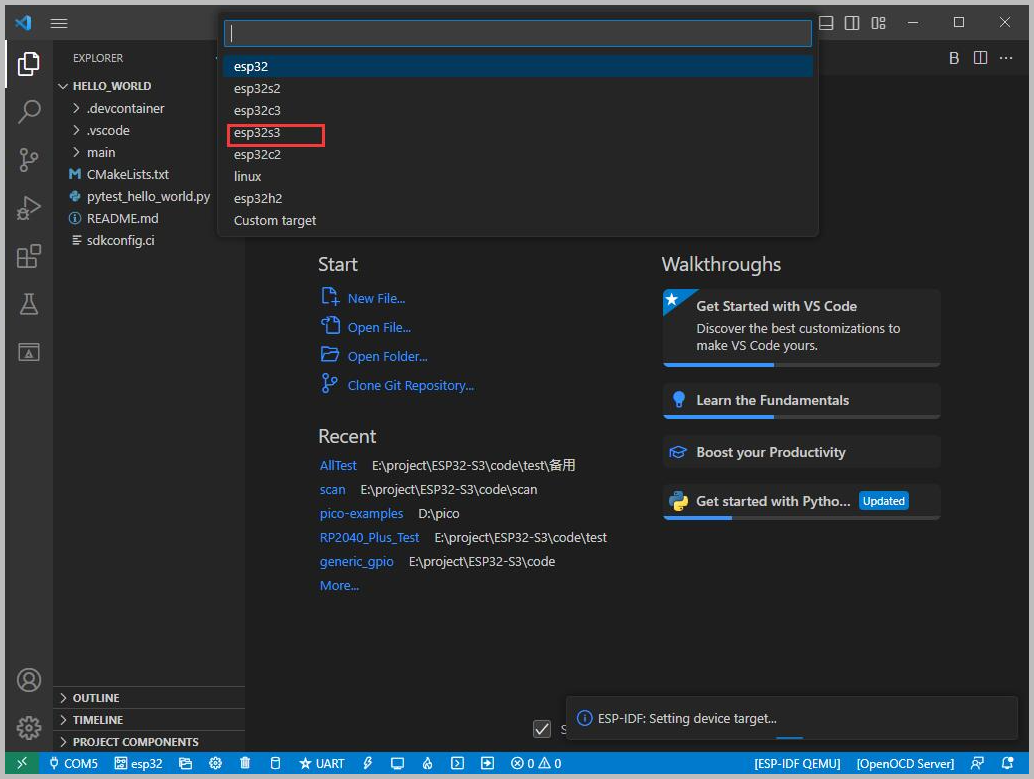Open recent project pico-examples
The image size is (1034, 779).
361,513
